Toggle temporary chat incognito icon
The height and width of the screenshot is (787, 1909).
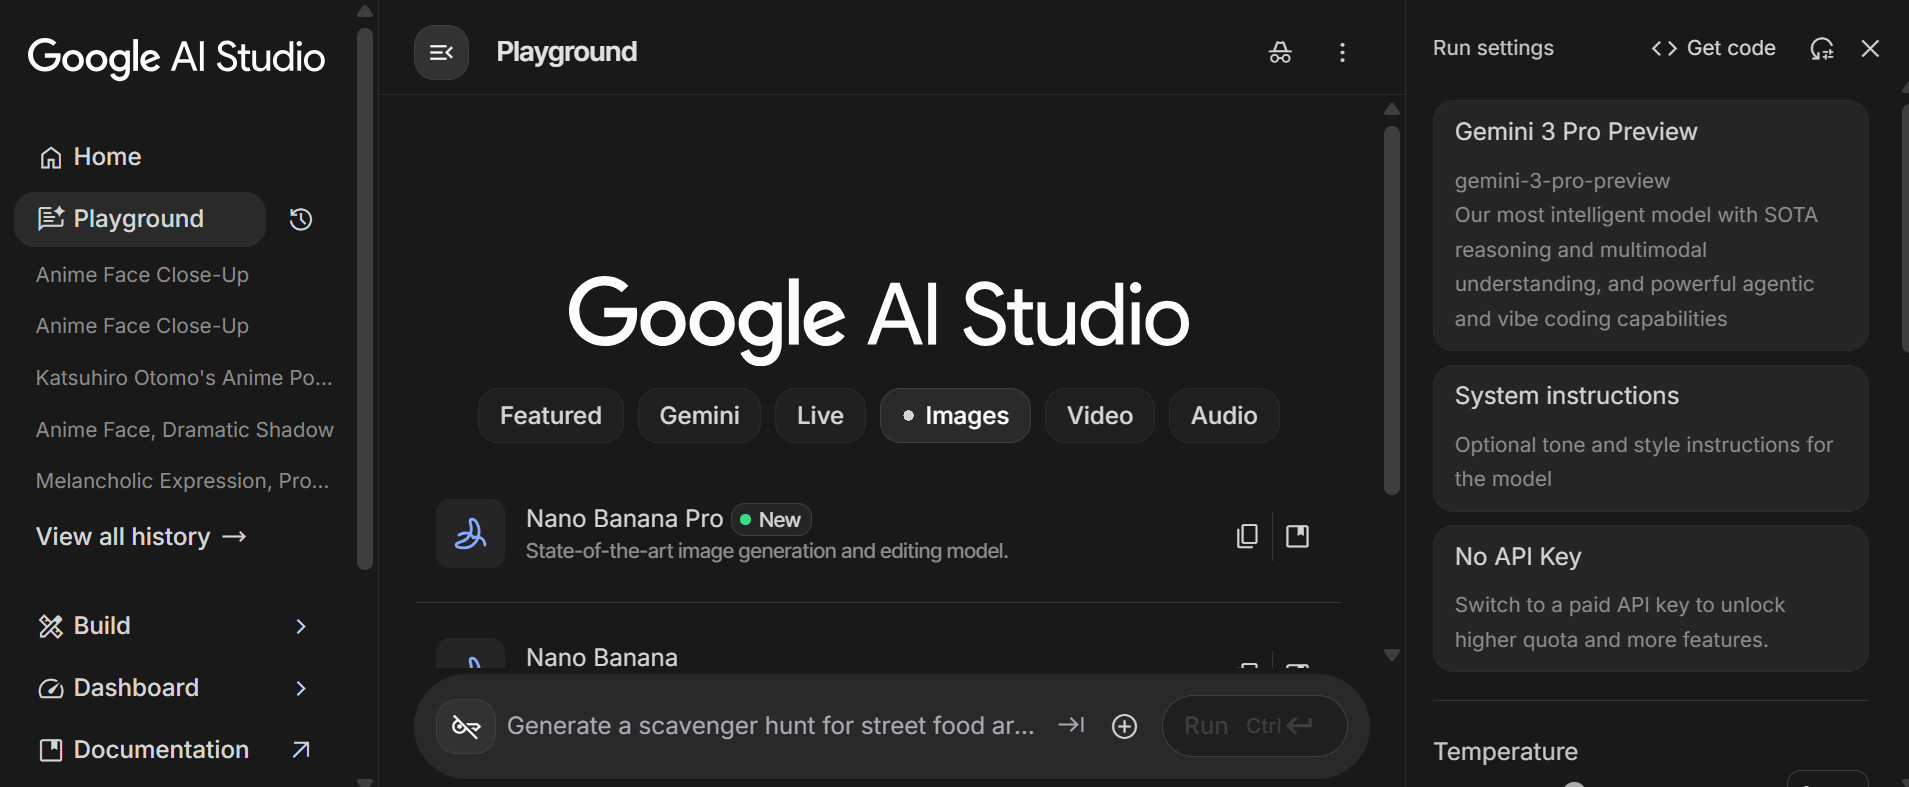click(x=1280, y=53)
